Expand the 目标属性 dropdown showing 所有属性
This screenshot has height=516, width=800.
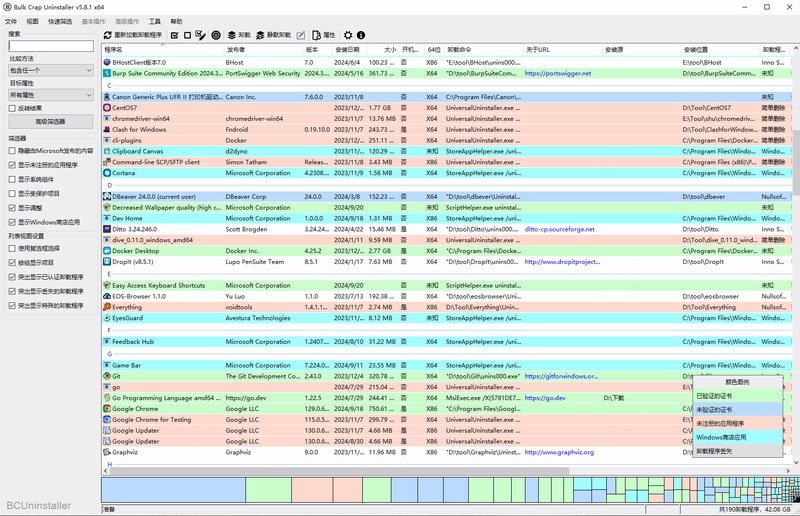coord(50,93)
